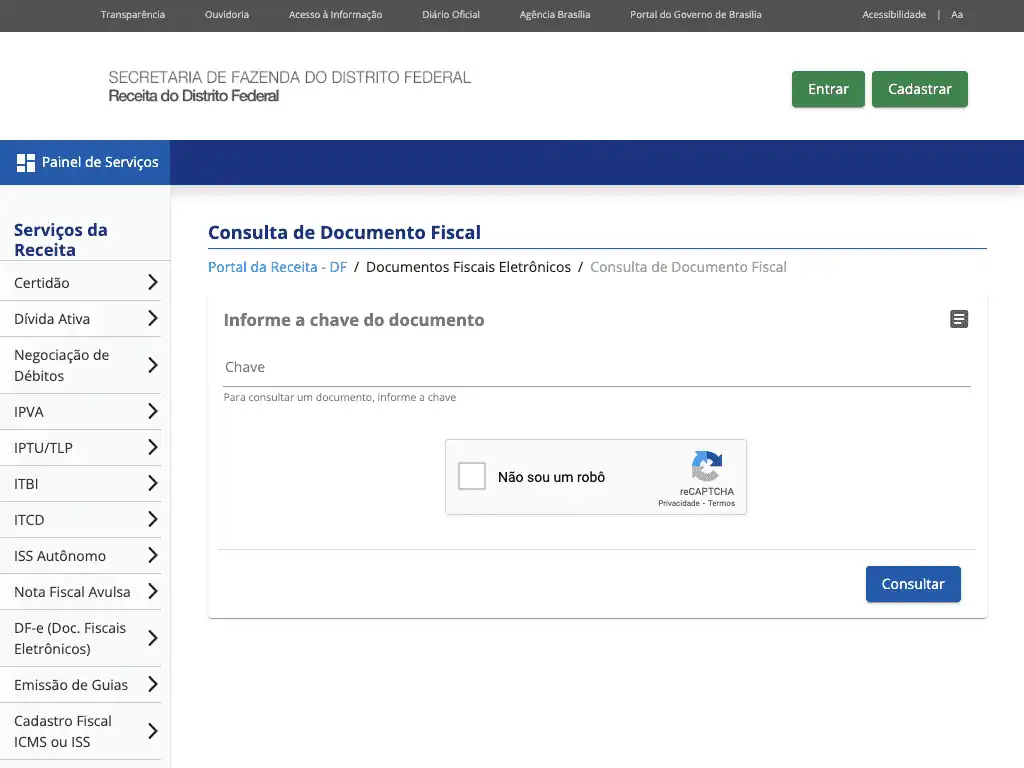Click the Aa font size icon
Image resolution: width=1024 pixels, height=768 pixels.
tap(957, 15)
